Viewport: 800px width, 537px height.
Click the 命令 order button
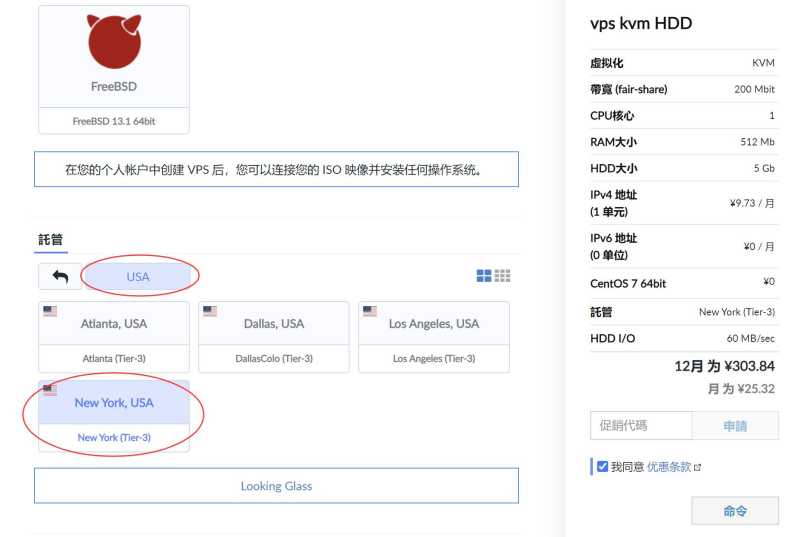point(734,511)
